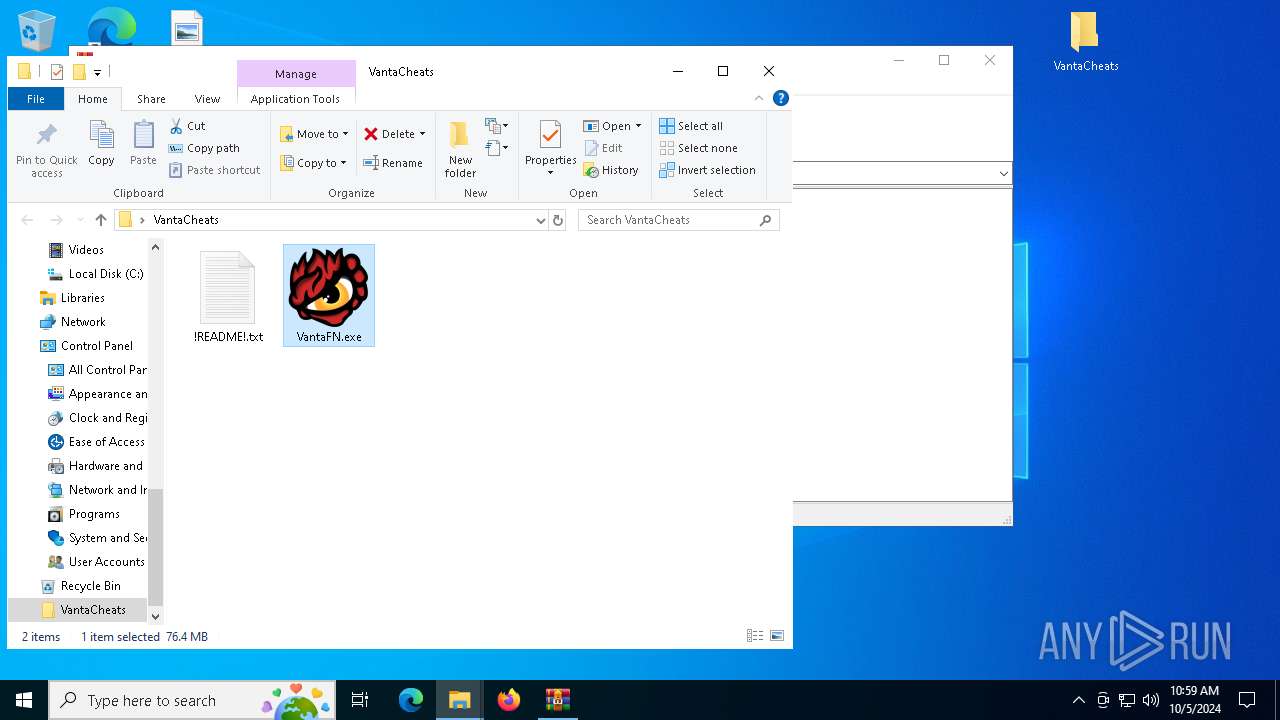This screenshot has width=1280, height=720.
Task: Click the Task View taskbar button
Action: 360,700
